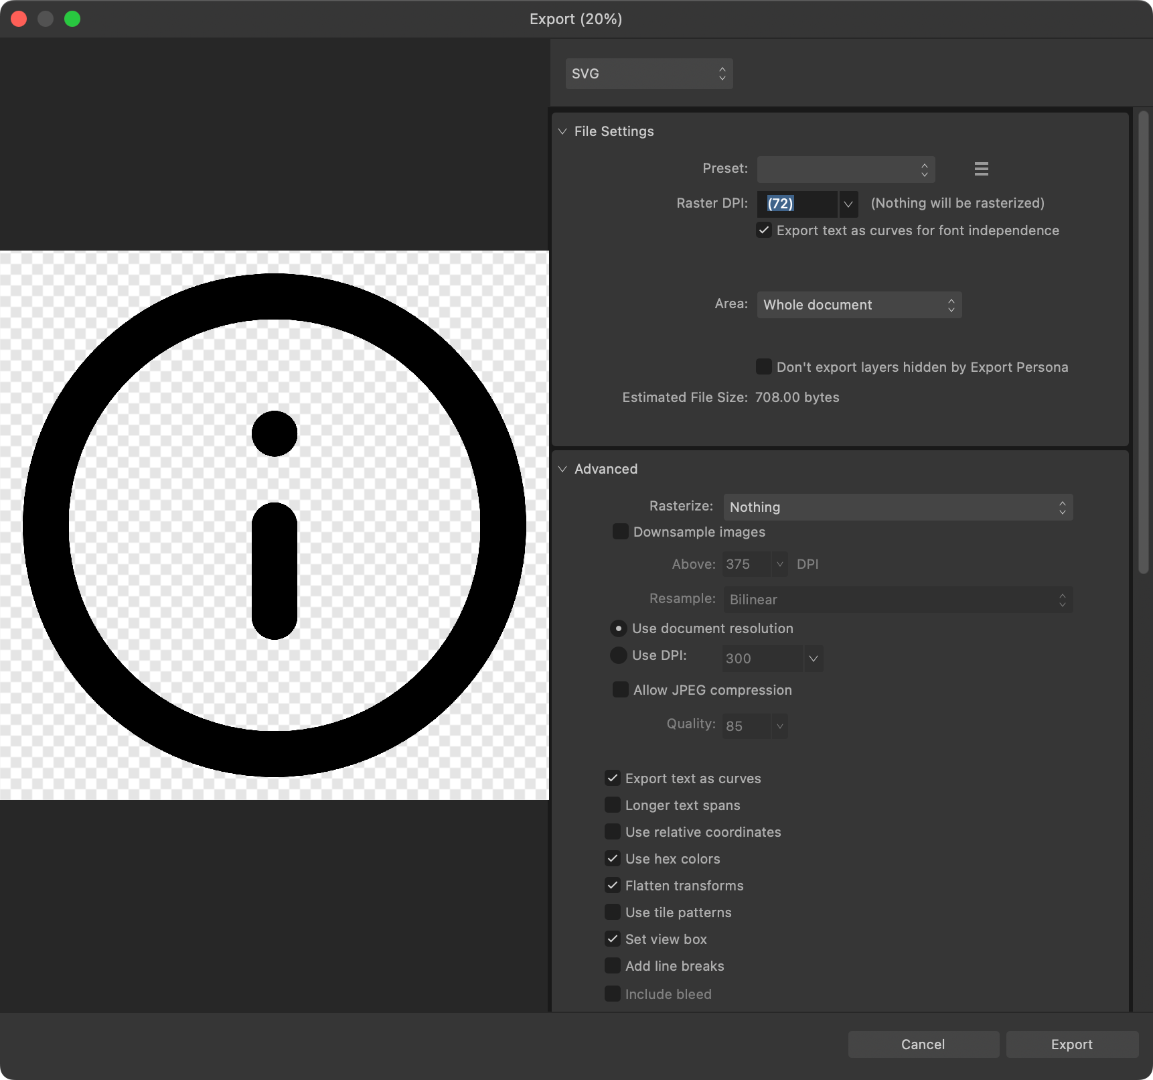The width and height of the screenshot is (1153, 1080).
Task: Enable Don't export layers hidden by Export Persona
Action: click(x=763, y=367)
